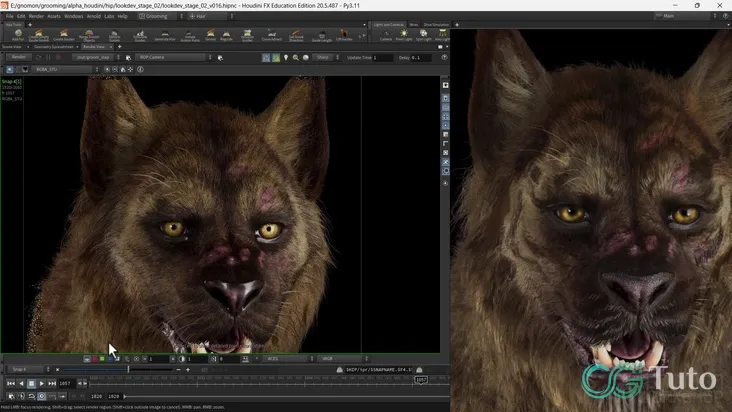Click the Isolate Groom Parts tool
The width and height of the screenshot is (732, 412).
pyautogui.click(x=190, y=35)
